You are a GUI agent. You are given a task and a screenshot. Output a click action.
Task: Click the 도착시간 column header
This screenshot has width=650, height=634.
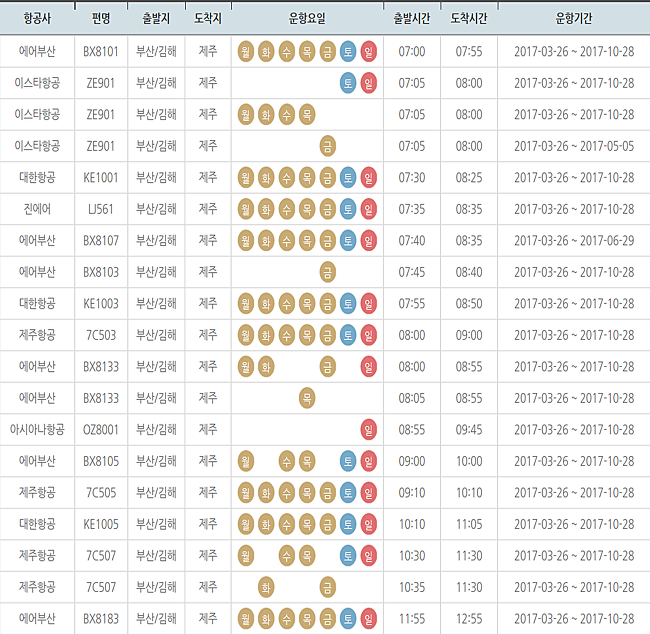pos(469,18)
